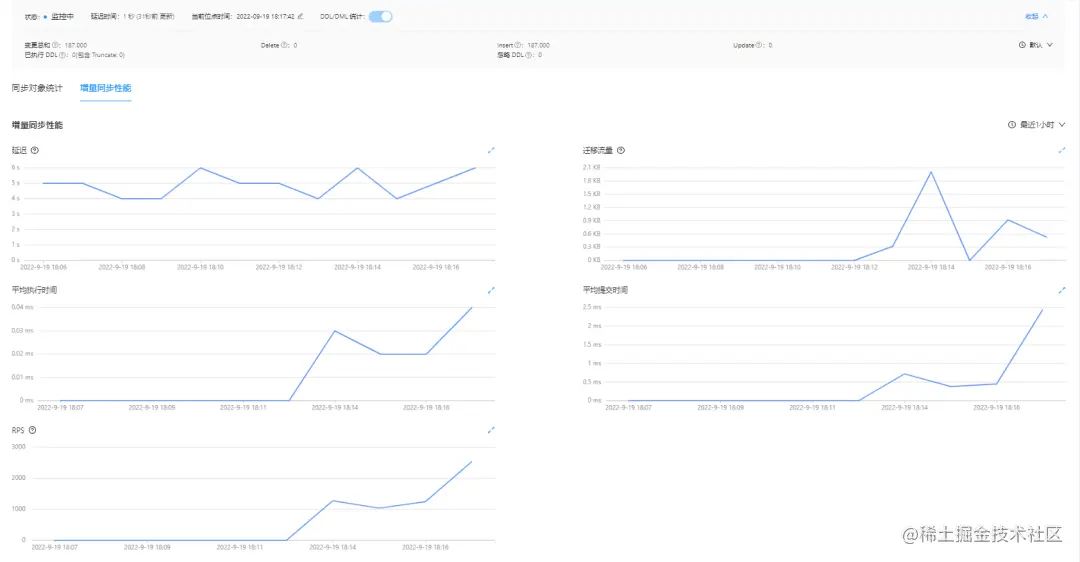This screenshot has width=1080, height=562.
Task: Switch to the 同步对象统计 tab
Action: point(37,88)
